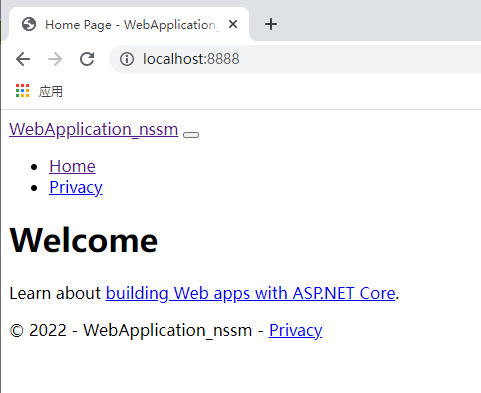Click the globe favicon on the tab
Viewport: 481px width, 393px height.
pos(29,24)
